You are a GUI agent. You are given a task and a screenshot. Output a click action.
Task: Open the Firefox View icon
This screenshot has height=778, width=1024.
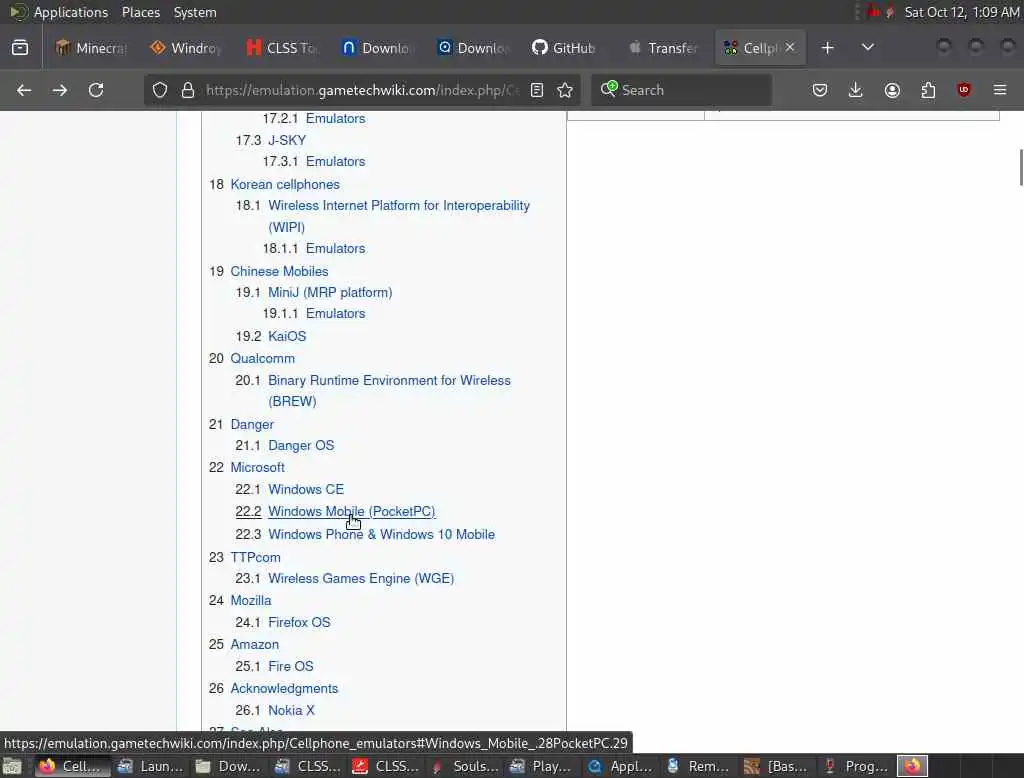click(20, 48)
